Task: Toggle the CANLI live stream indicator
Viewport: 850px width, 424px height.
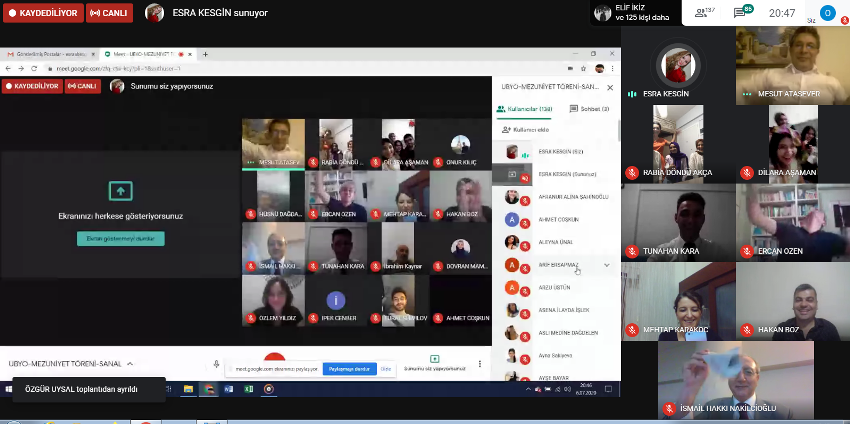Action: click(110, 13)
